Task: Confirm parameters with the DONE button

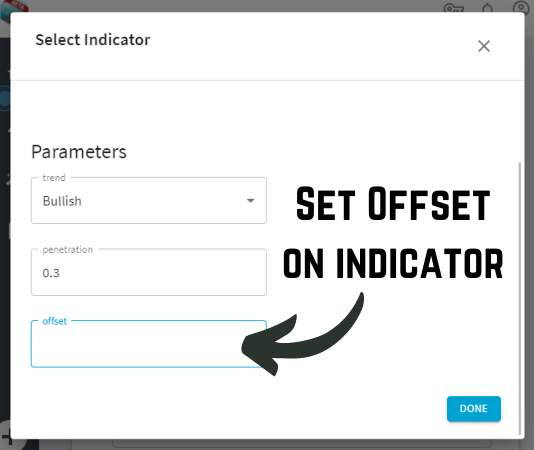Action: click(x=474, y=408)
